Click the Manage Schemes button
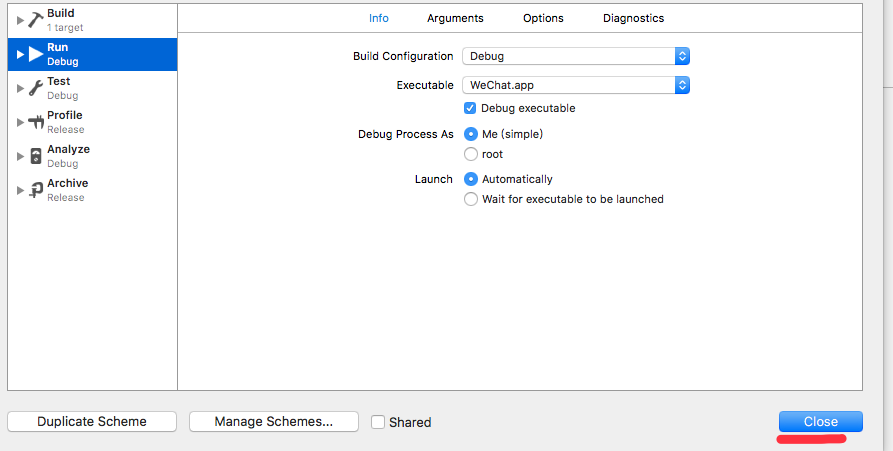The image size is (893, 451). click(x=274, y=421)
